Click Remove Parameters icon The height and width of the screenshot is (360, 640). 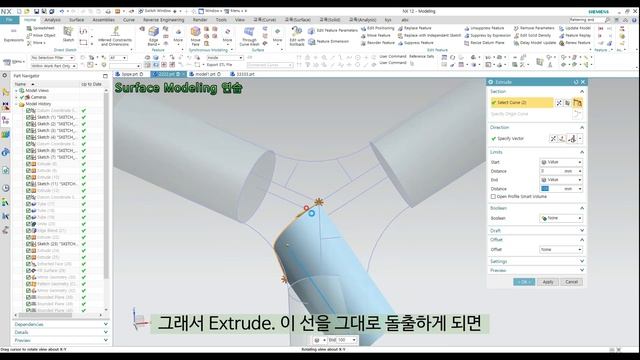pyautogui.click(x=516, y=29)
